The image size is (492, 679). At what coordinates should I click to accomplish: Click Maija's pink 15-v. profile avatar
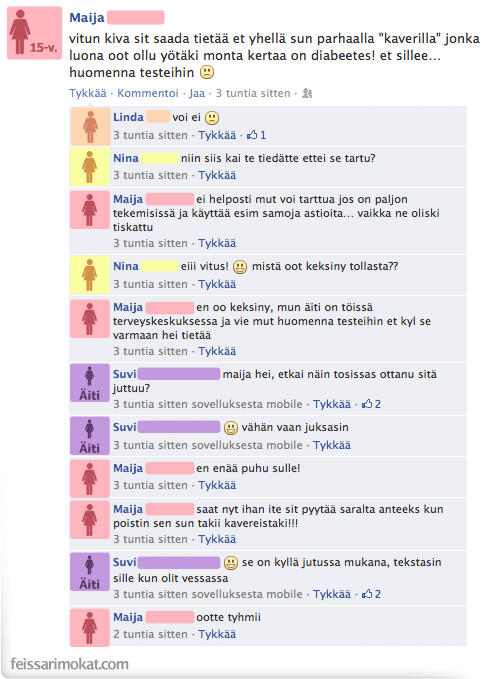pyautogui.click(x=34, y=33)
